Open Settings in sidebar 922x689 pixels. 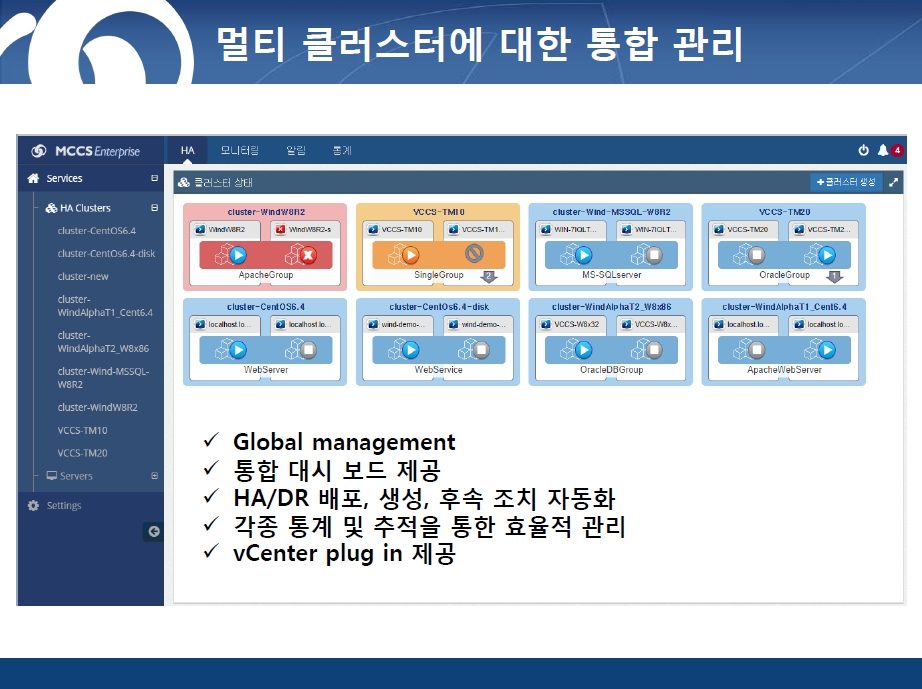coord(64,506)
